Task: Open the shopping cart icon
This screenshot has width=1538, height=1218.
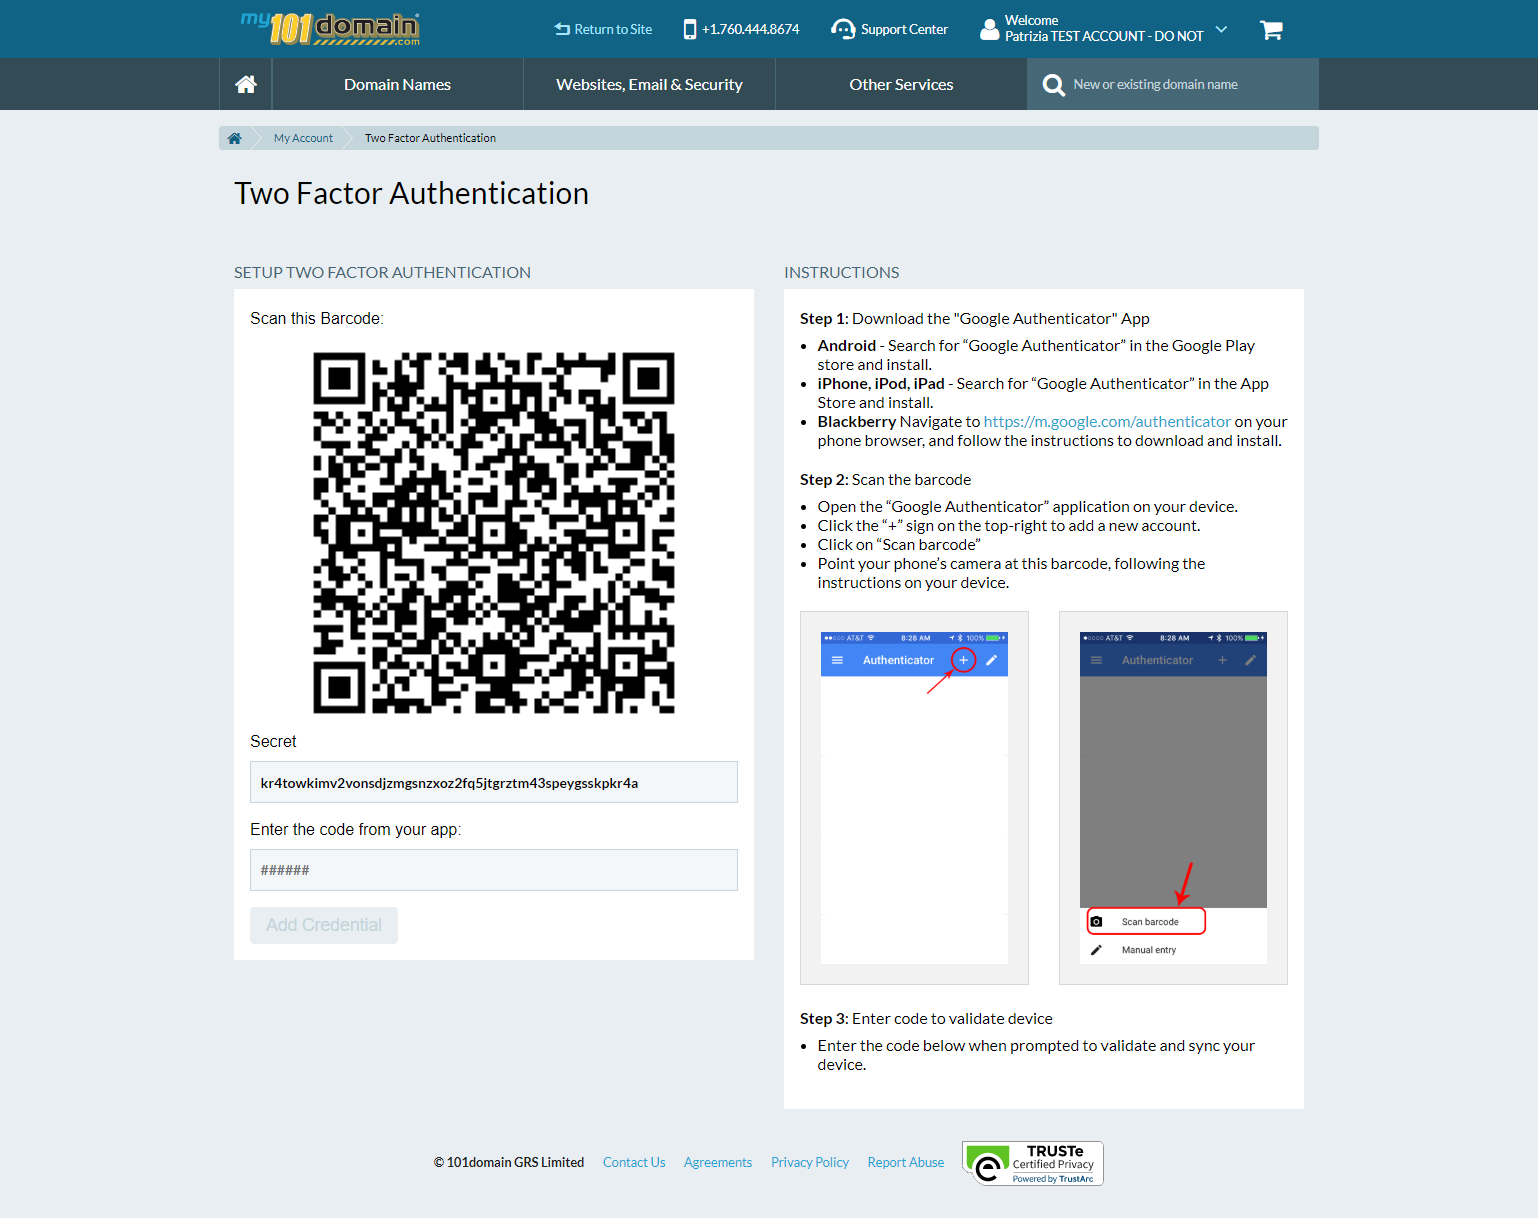Action: tap(1271, 30)
